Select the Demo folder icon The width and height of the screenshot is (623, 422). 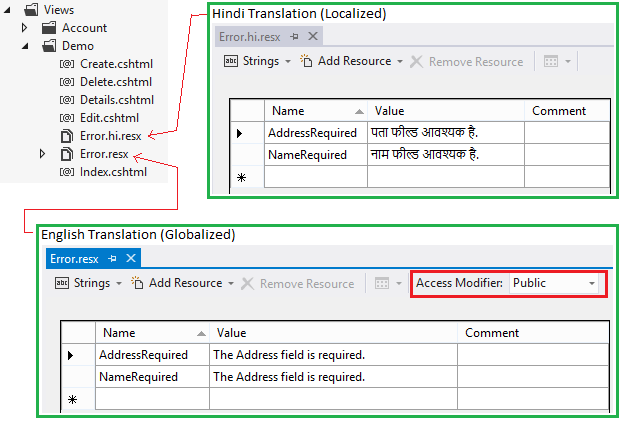(49, 46)
